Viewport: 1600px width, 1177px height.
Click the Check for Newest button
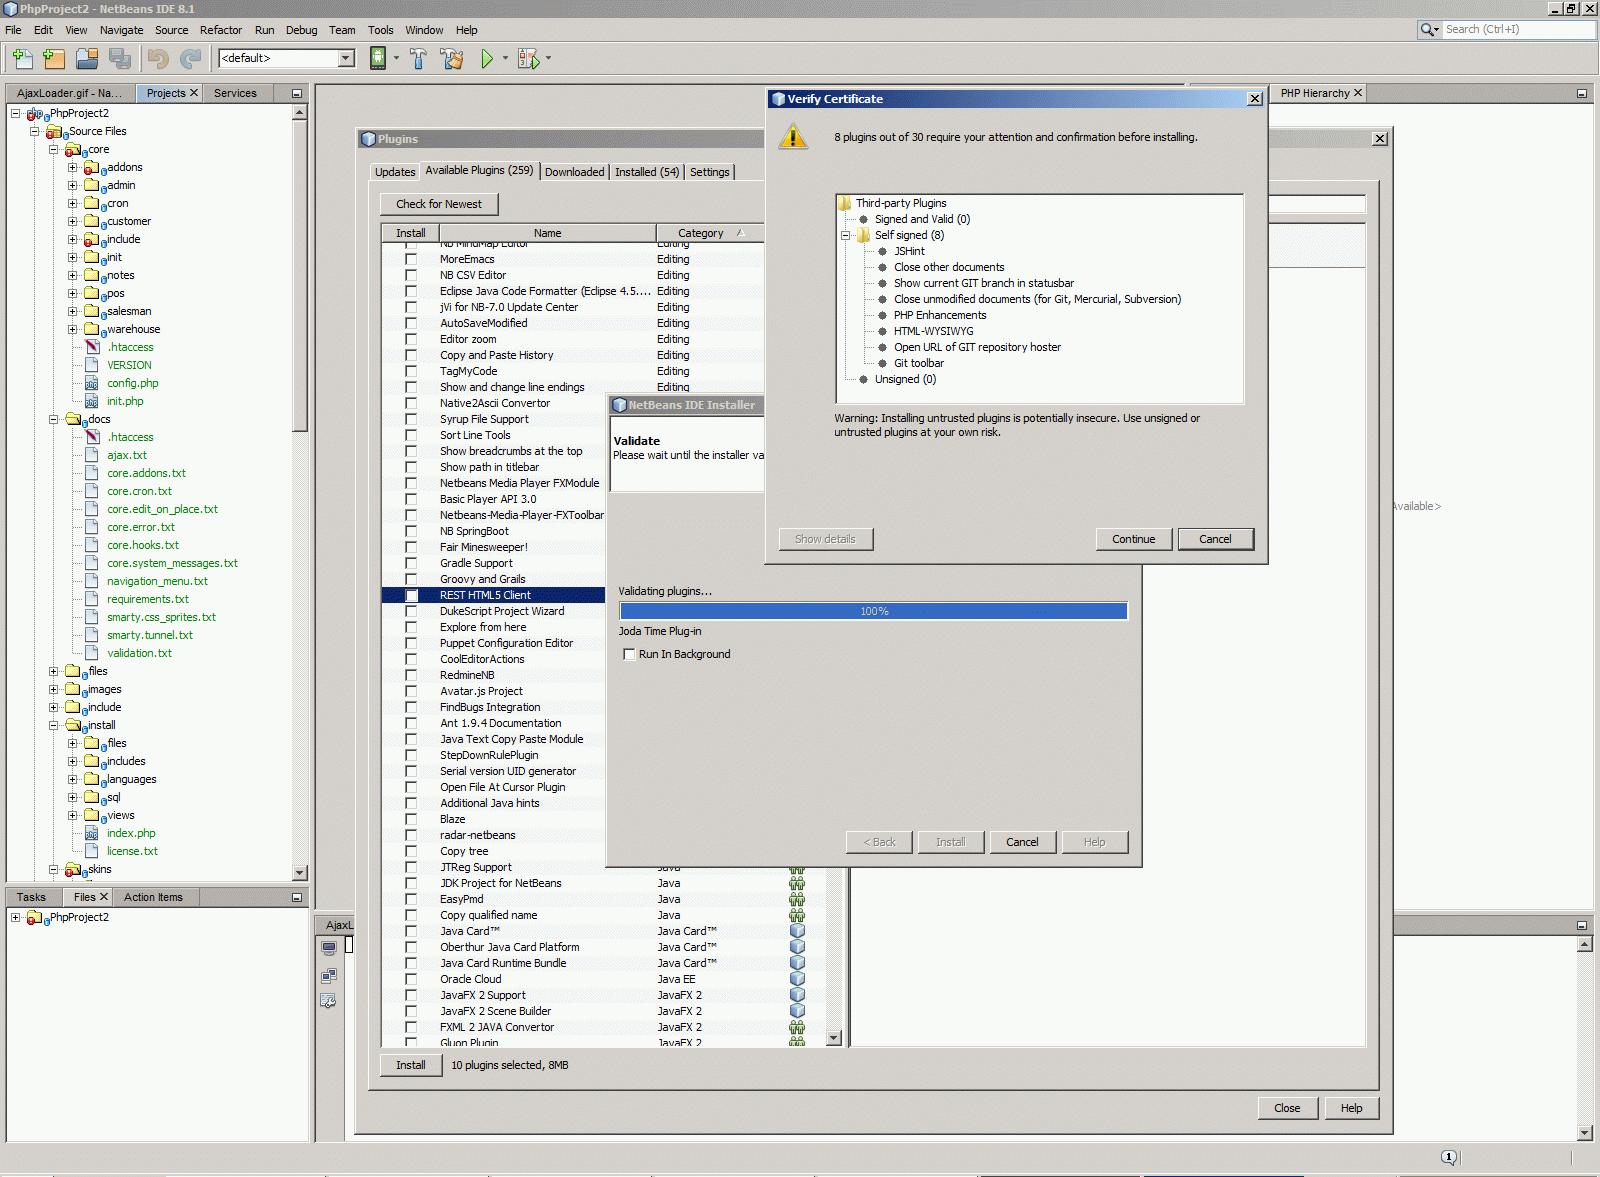(x=439, y=204)
